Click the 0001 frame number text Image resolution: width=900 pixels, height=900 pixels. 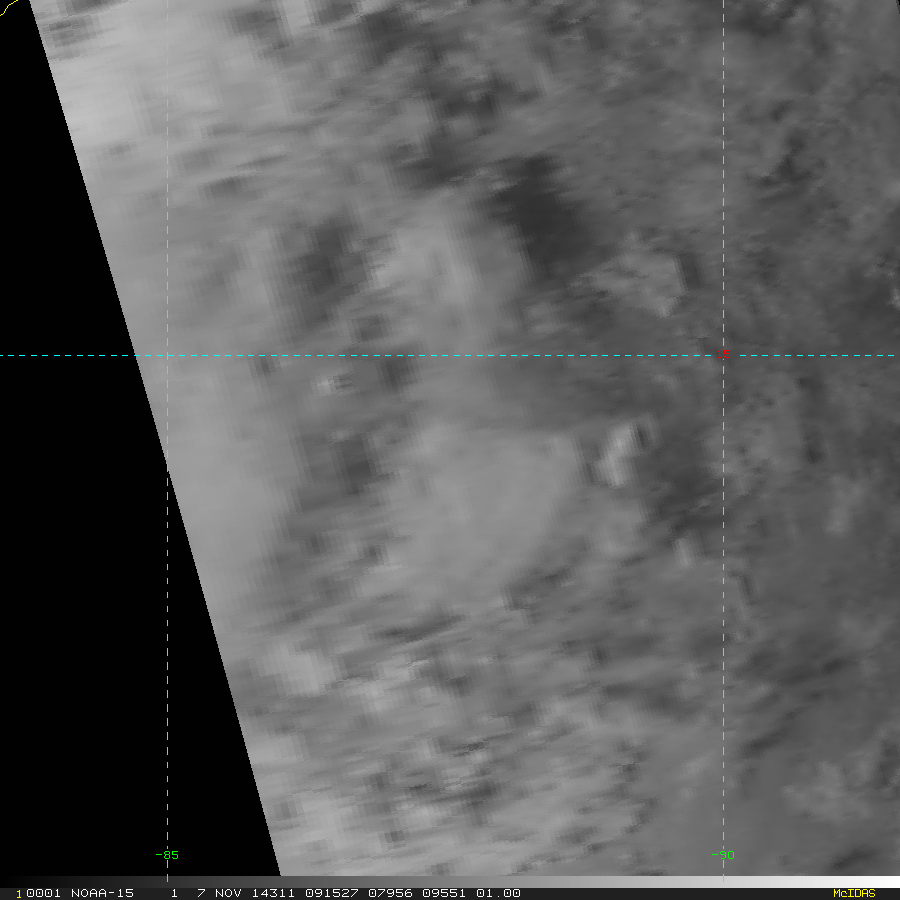[x=44, y=893]
